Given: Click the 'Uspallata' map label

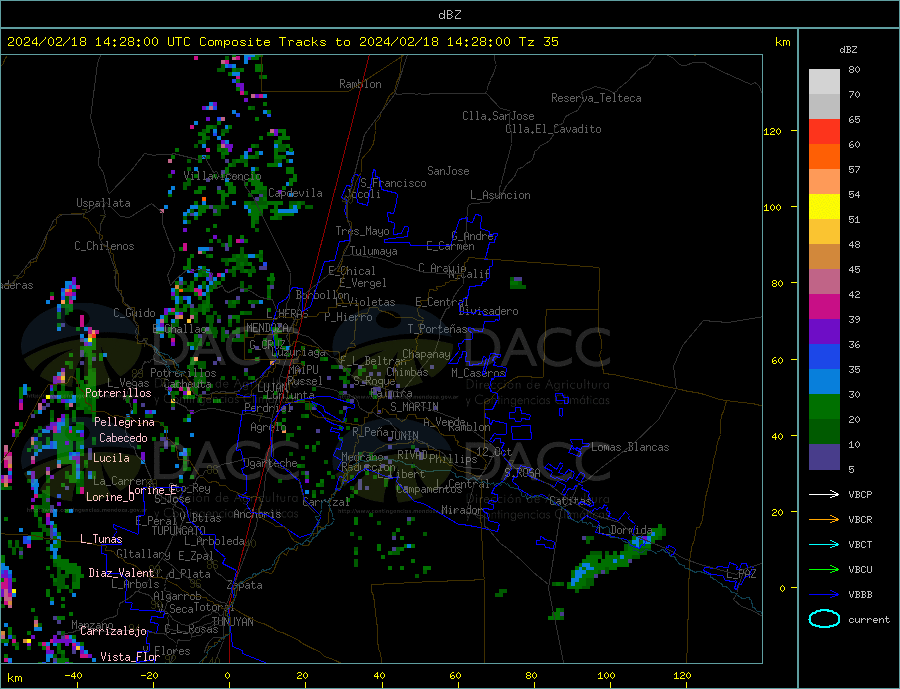Looking at the screenshot, I should (x=103, y=203).
